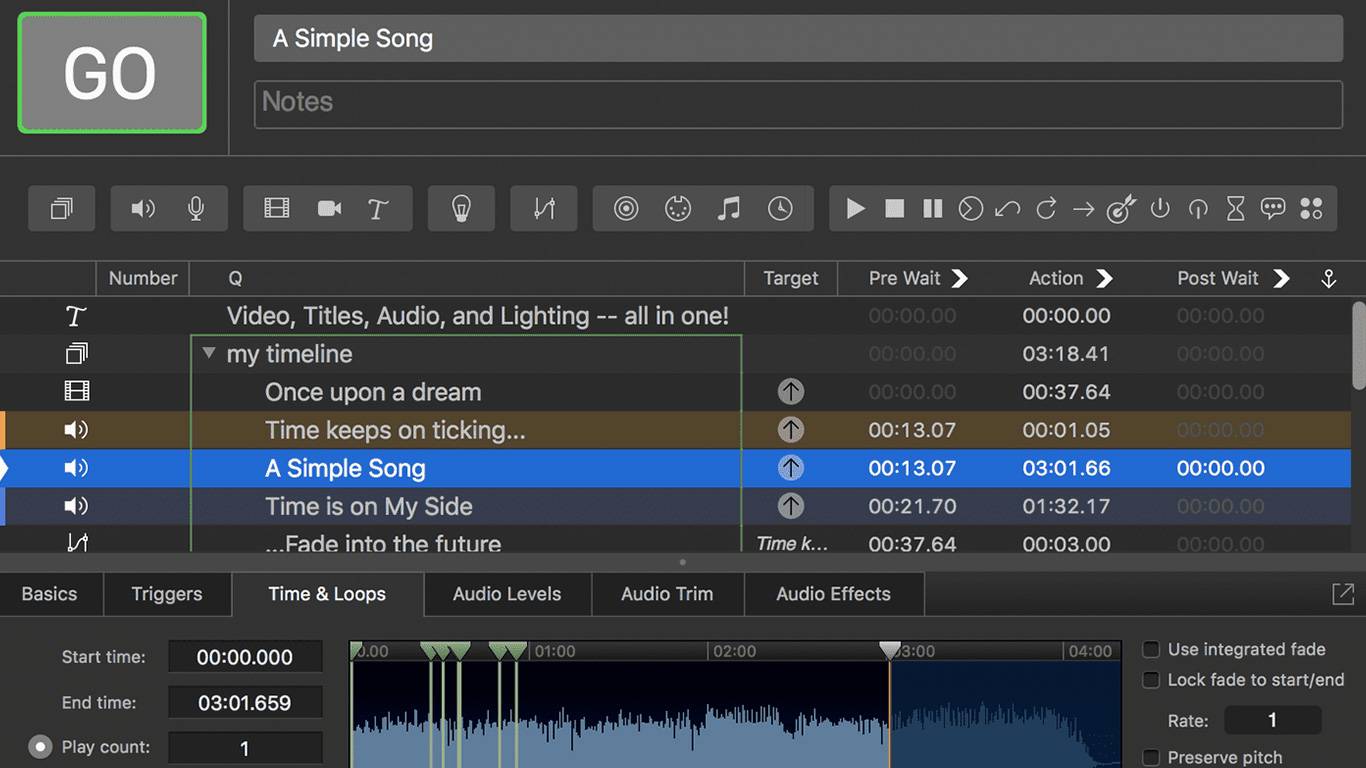Select the Camera cue icon
Image resolution: width=1366 pixels, height=768 pixels.
[x=329, y=208]
